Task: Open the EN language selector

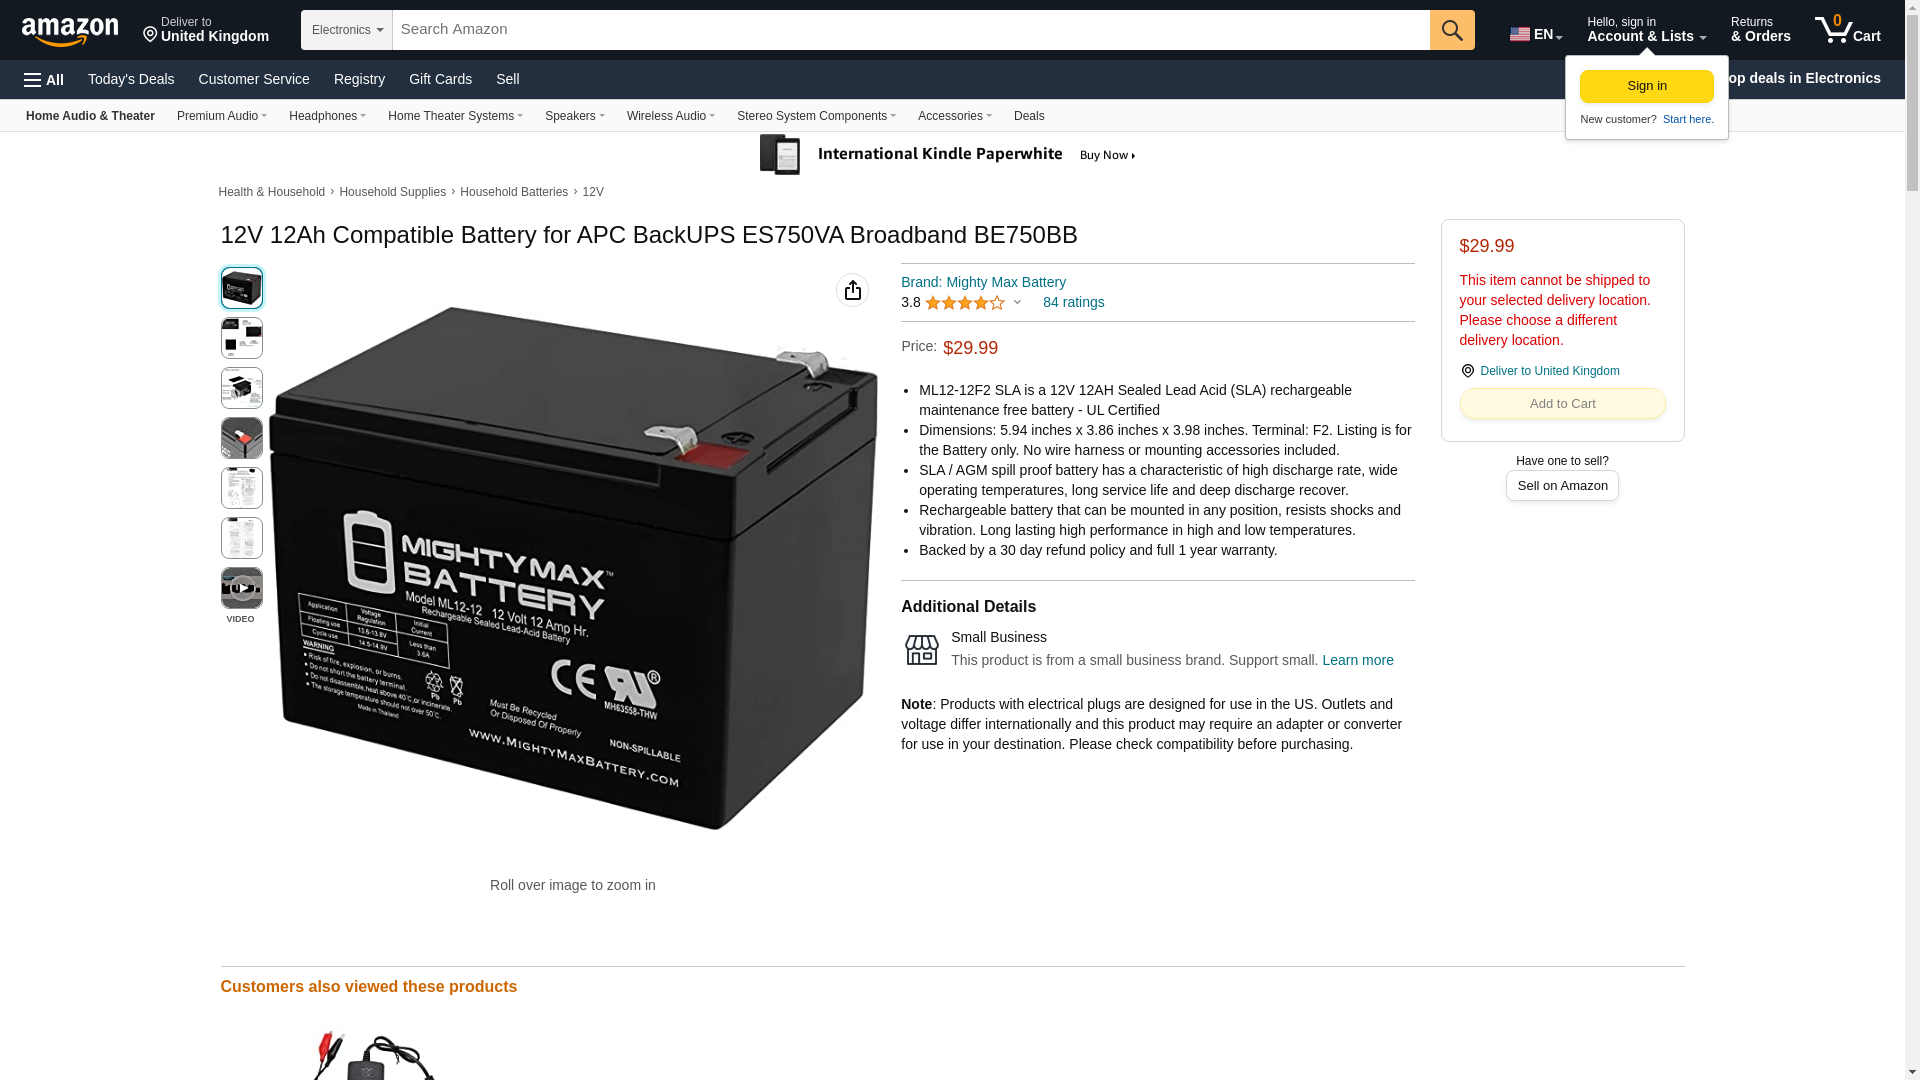Action: click(1536, 34)
